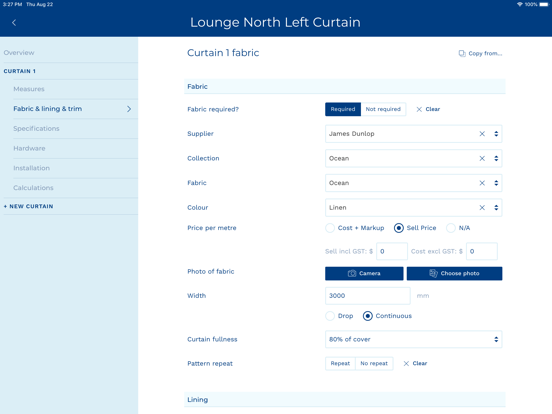The width and height of the screenshot is (552, 414).
Task: Clear the Supplier field with X
Action: (482, 134)
